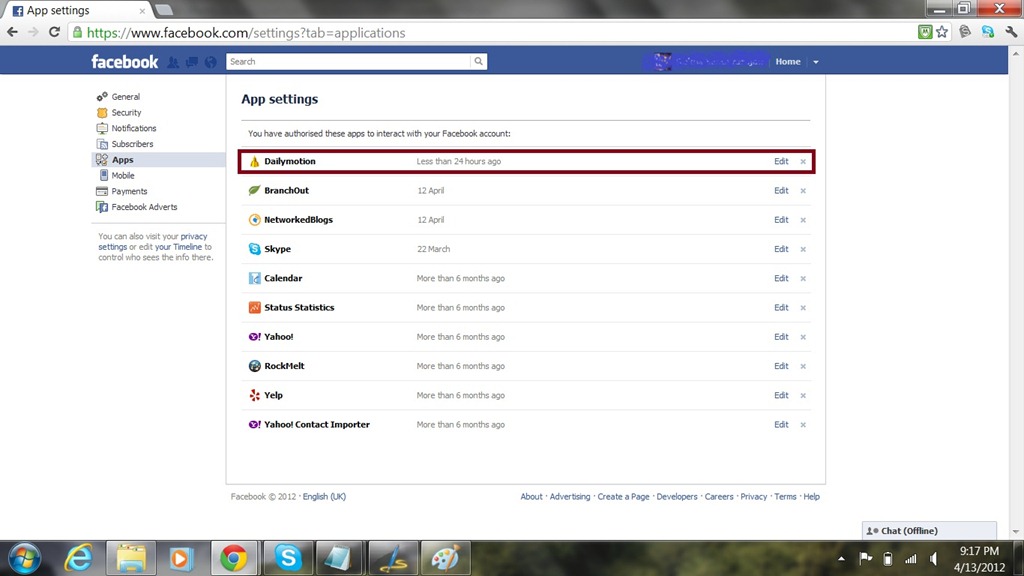Click in the Facebook search field
1024x576 pixels.
coord(348,62)
